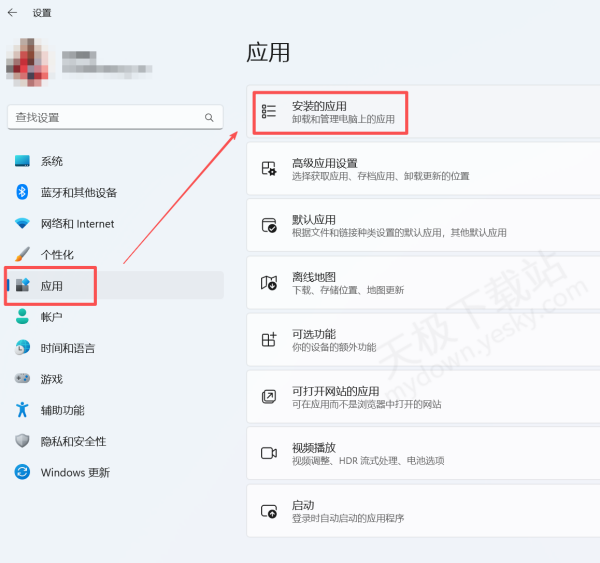Viewport: 600px width, 563px height.
Task: Select the 蓝牙和其他设备 Bluetooth icon
Action: 22,192
